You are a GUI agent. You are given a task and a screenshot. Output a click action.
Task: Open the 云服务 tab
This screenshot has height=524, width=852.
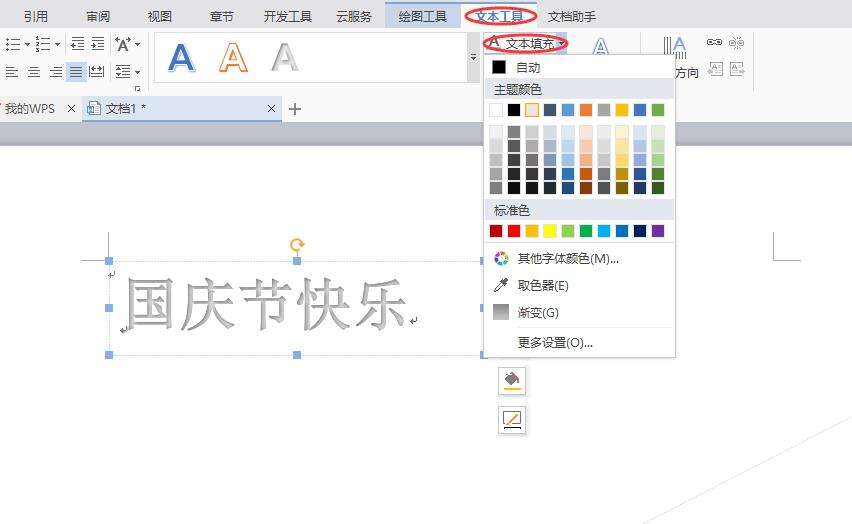pyautogui.click(x=354, y=16)
